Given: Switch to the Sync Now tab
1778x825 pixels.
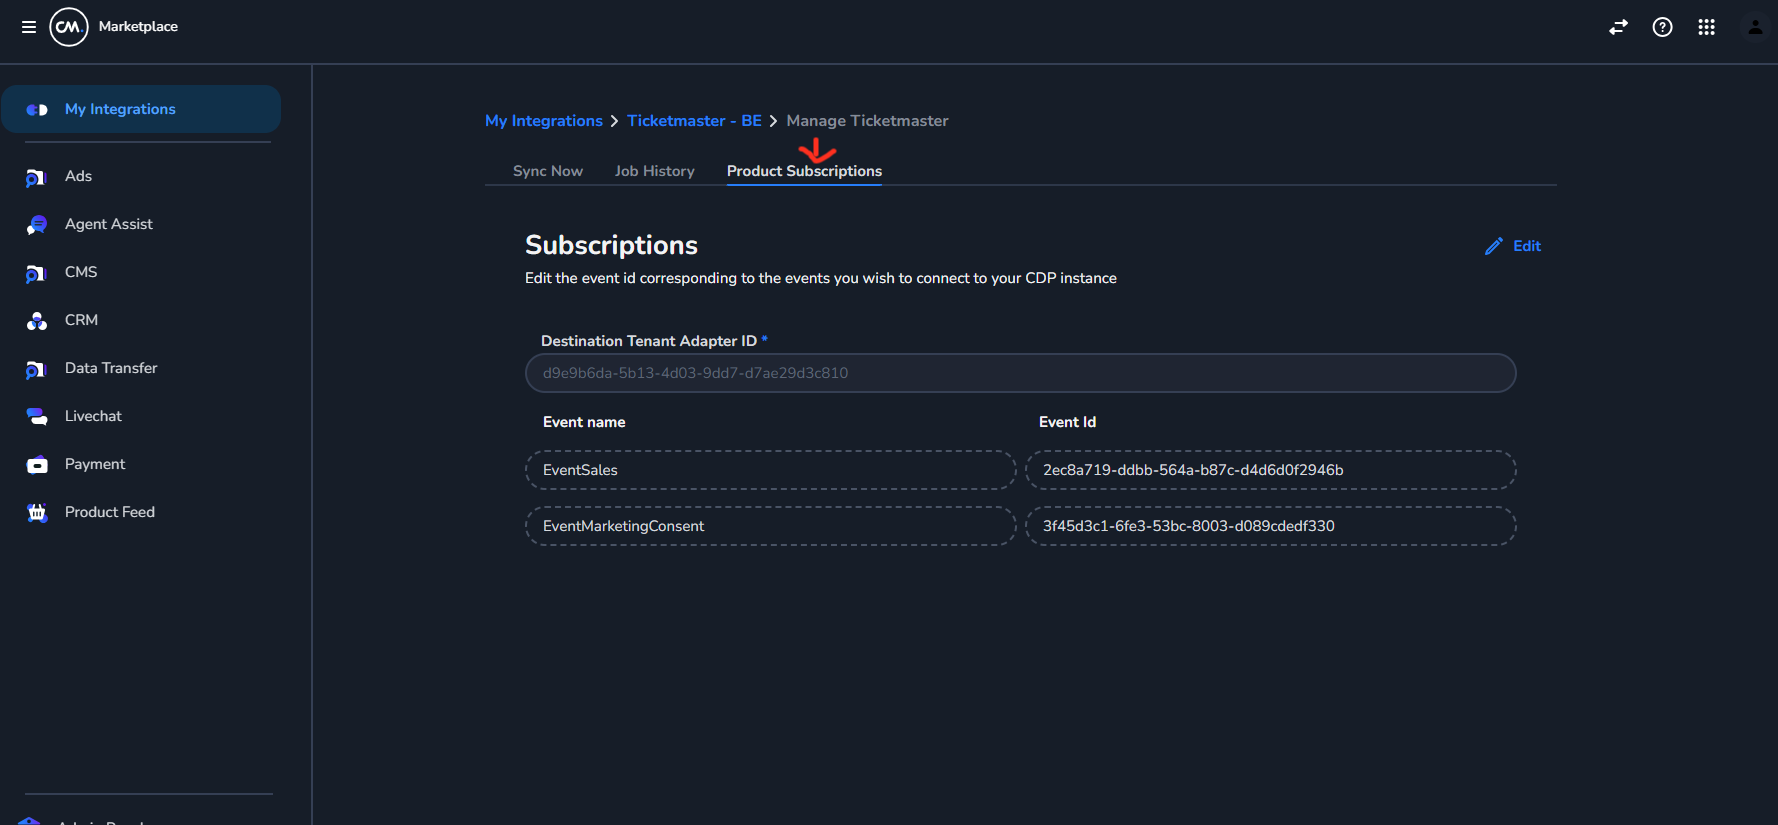Looking at the screenshot, I should click(x=548, y=171).
